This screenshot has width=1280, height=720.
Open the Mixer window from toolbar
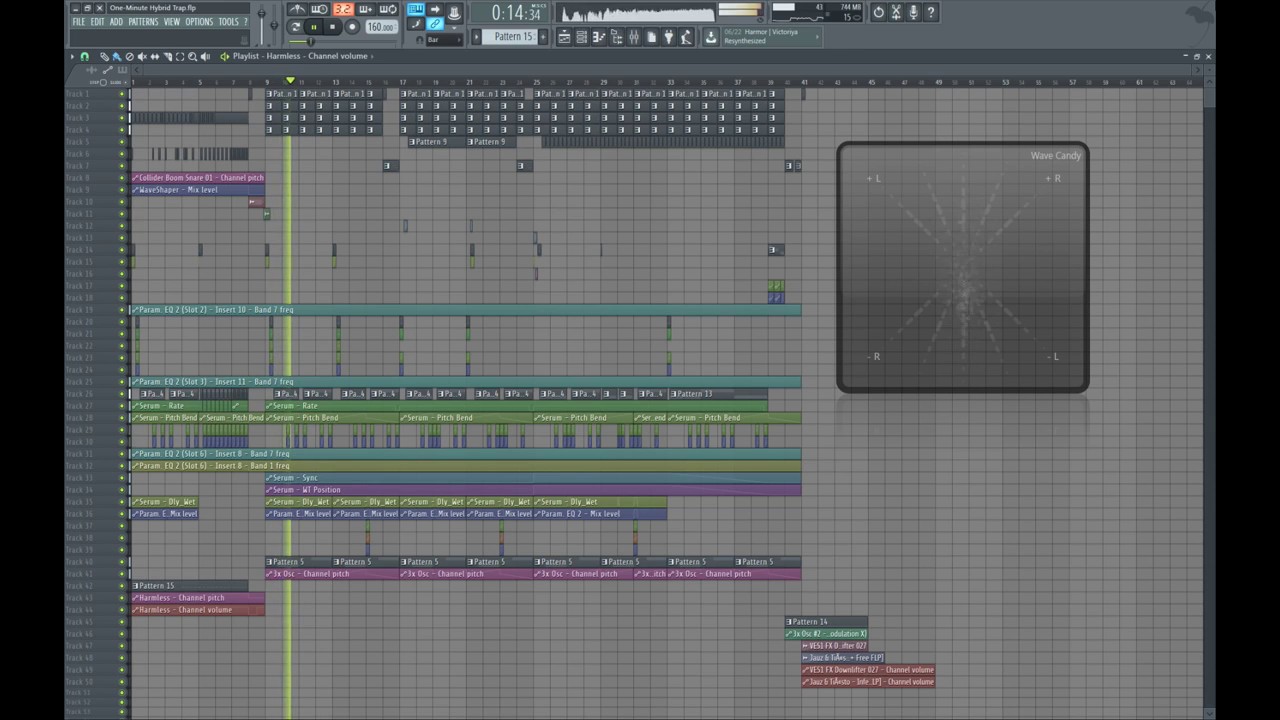tap(634, 37)
